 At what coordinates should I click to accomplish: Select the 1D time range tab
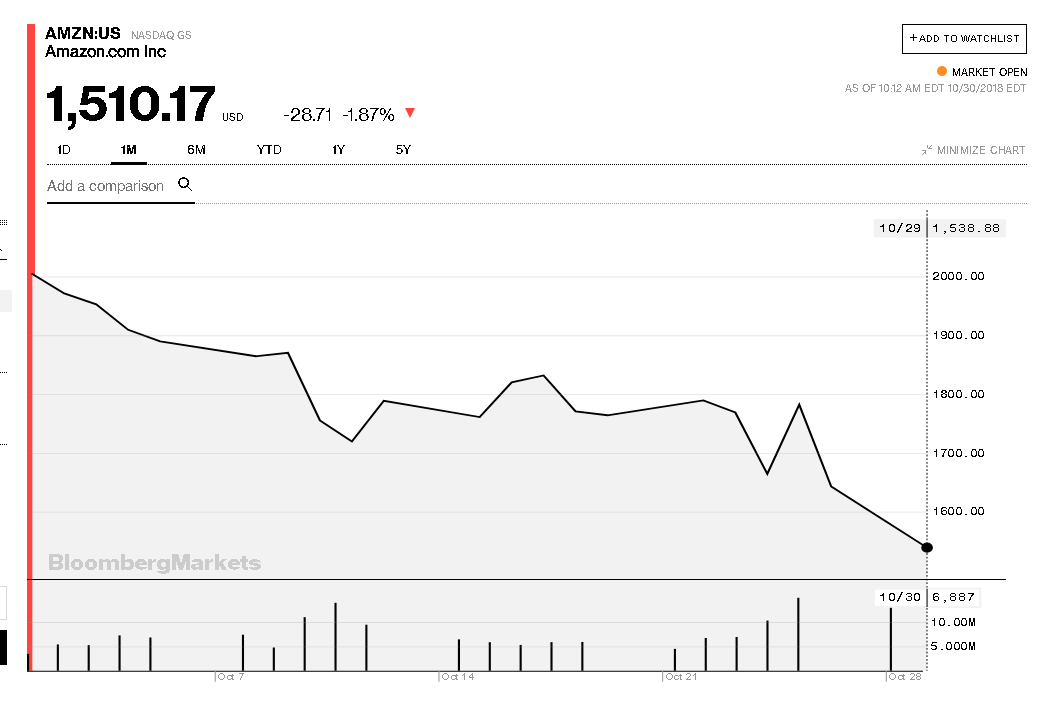tap(64, 150)
